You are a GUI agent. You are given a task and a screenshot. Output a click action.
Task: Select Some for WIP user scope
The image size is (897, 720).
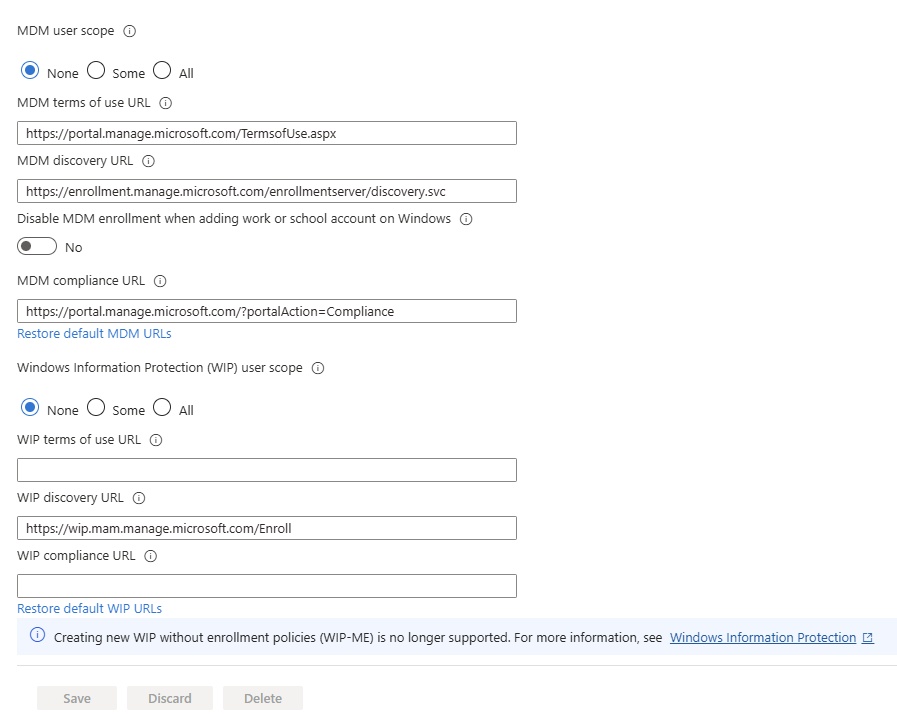point(96,408)
